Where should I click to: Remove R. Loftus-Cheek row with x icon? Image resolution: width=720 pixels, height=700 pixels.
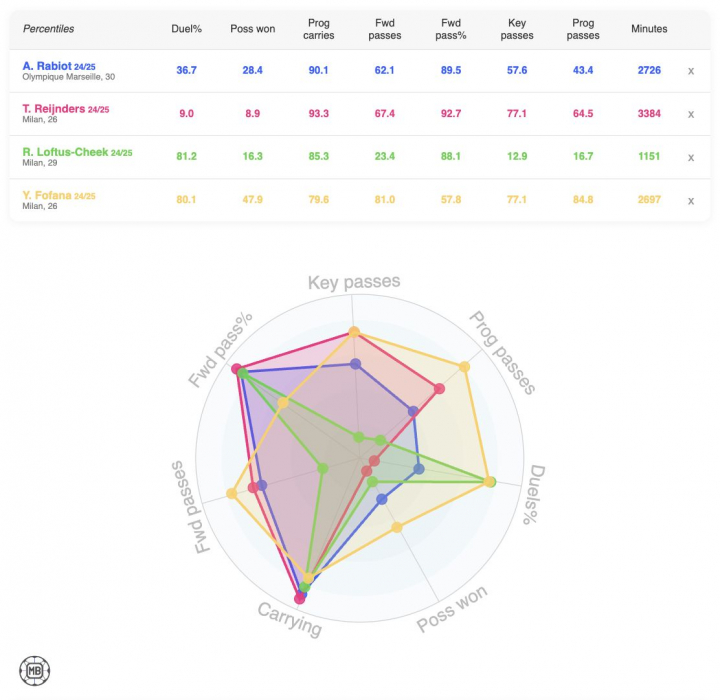(690, 157)
